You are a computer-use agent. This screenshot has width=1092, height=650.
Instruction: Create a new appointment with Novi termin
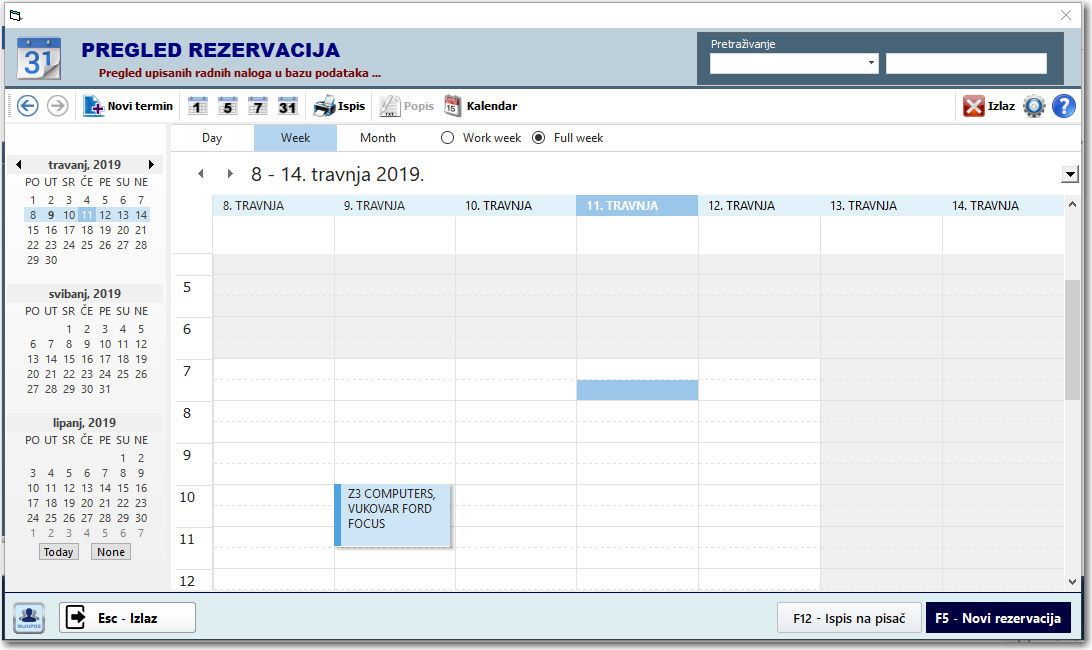pyautogui.click(x=128, y=106)
